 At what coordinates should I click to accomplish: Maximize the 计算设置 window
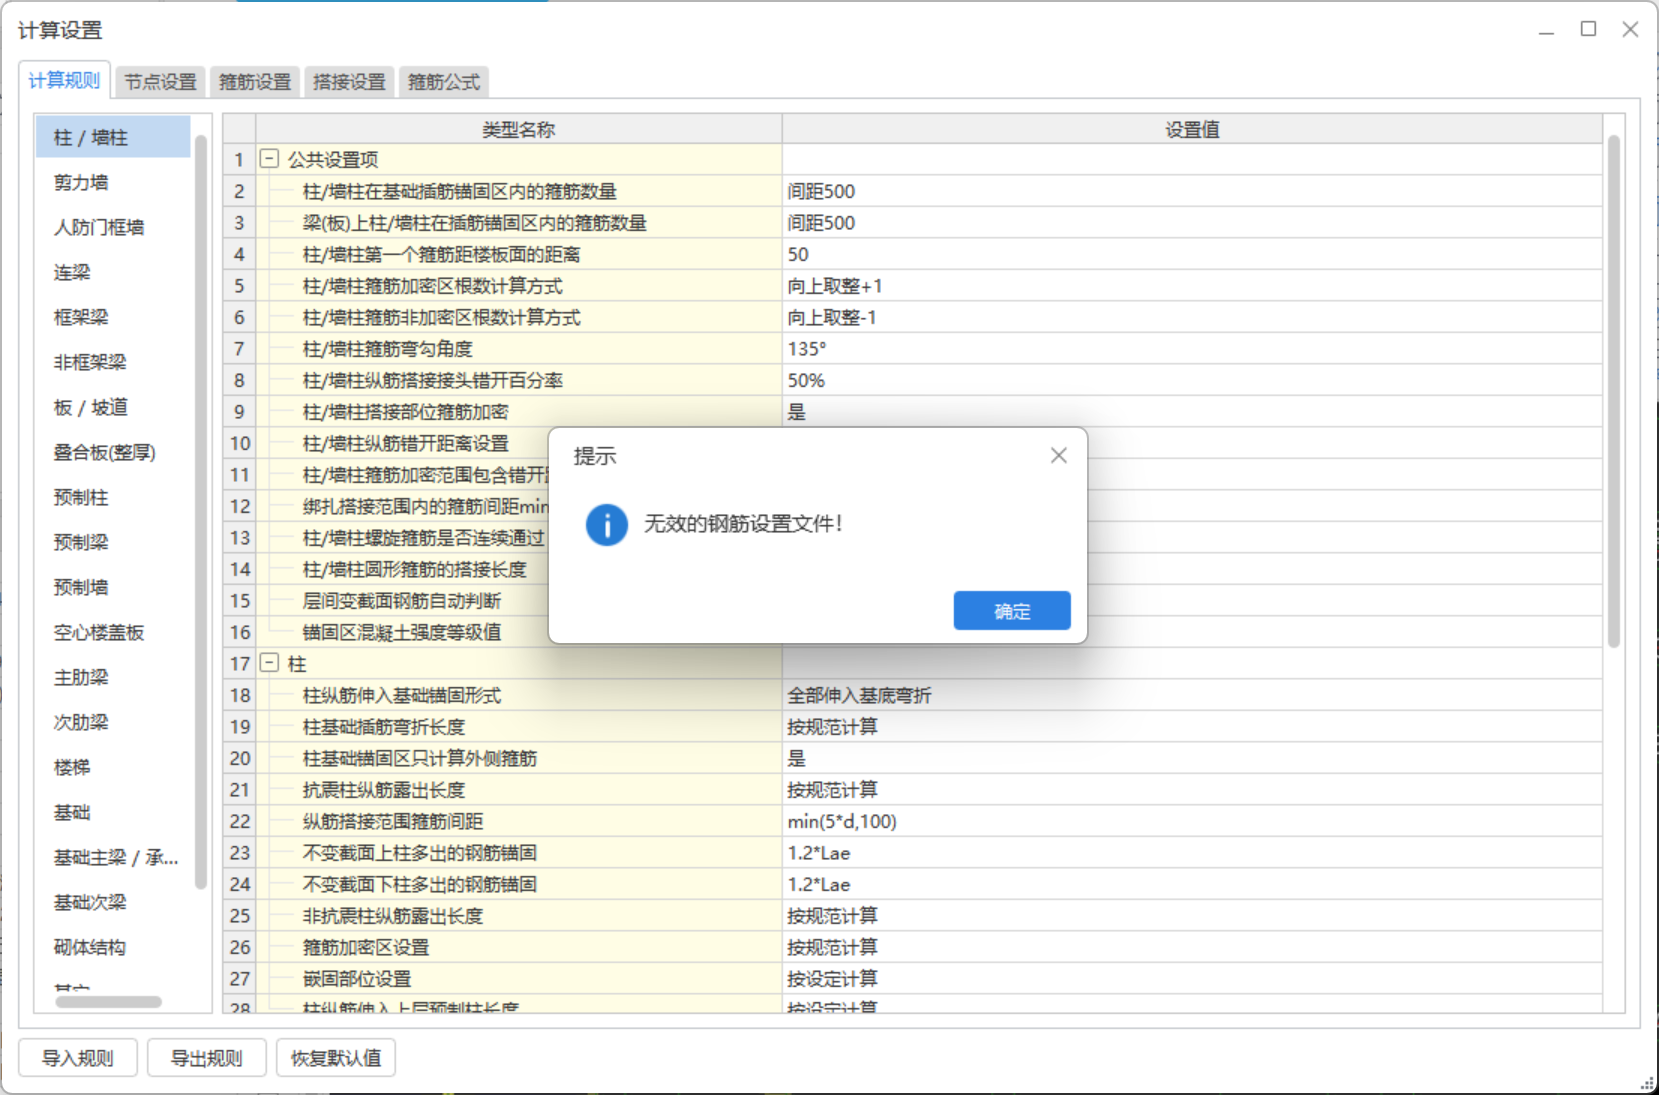(x=1588, y=29)
